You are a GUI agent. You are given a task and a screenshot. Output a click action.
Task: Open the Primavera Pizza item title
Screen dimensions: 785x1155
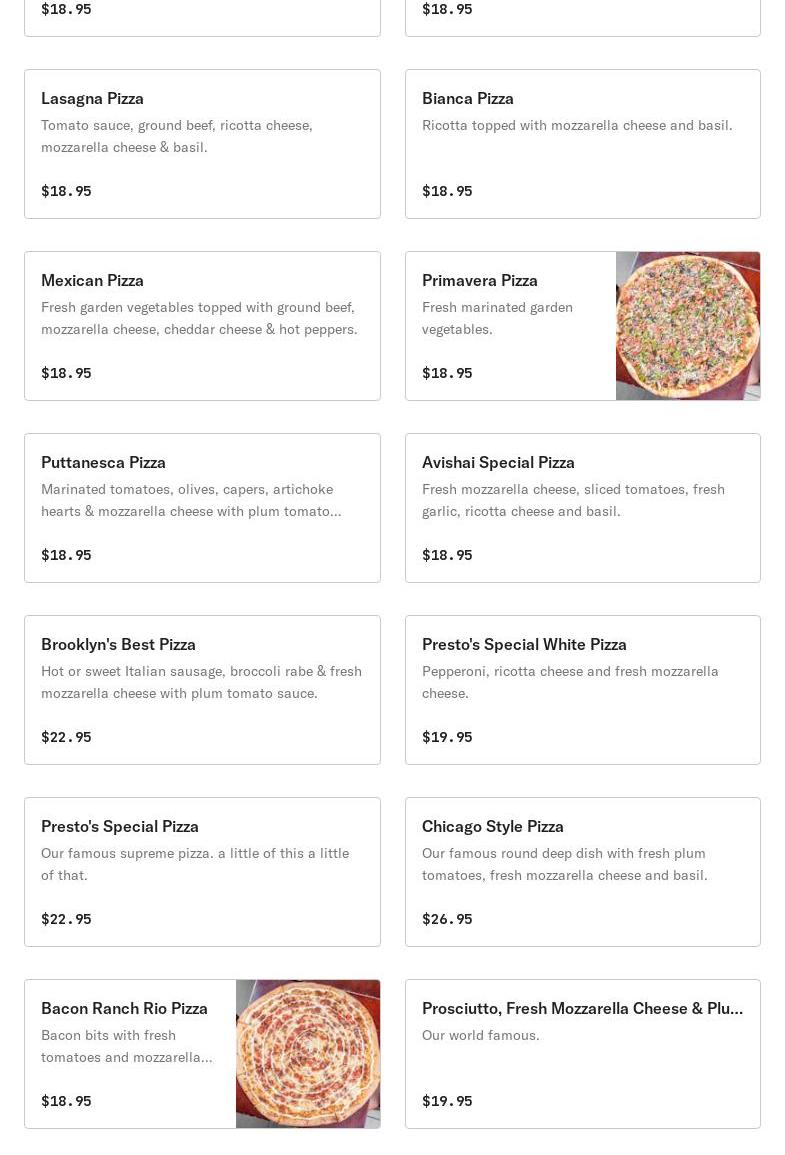[x=479, y=281]
